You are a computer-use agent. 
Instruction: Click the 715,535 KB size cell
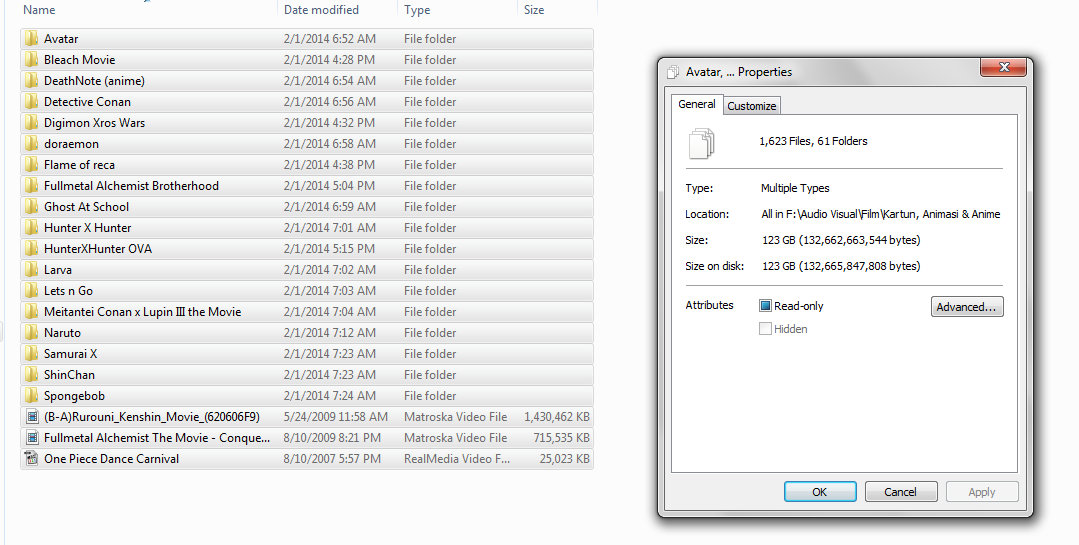(x=561, y=438)
